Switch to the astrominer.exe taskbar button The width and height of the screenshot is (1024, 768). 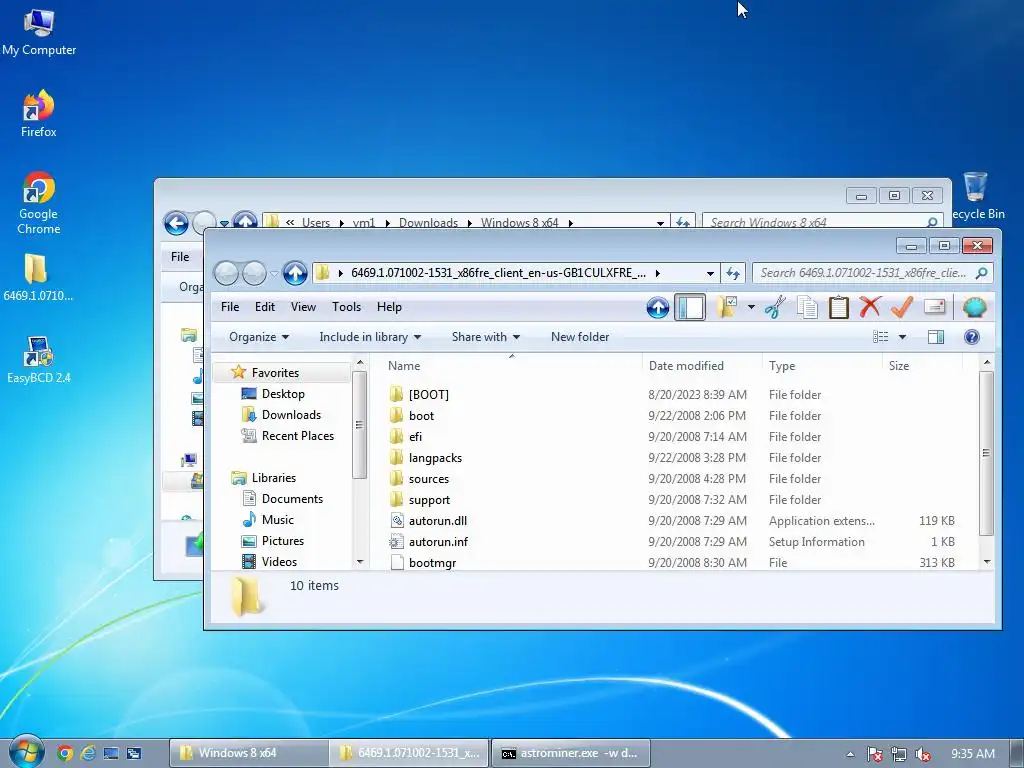[571, 753]
